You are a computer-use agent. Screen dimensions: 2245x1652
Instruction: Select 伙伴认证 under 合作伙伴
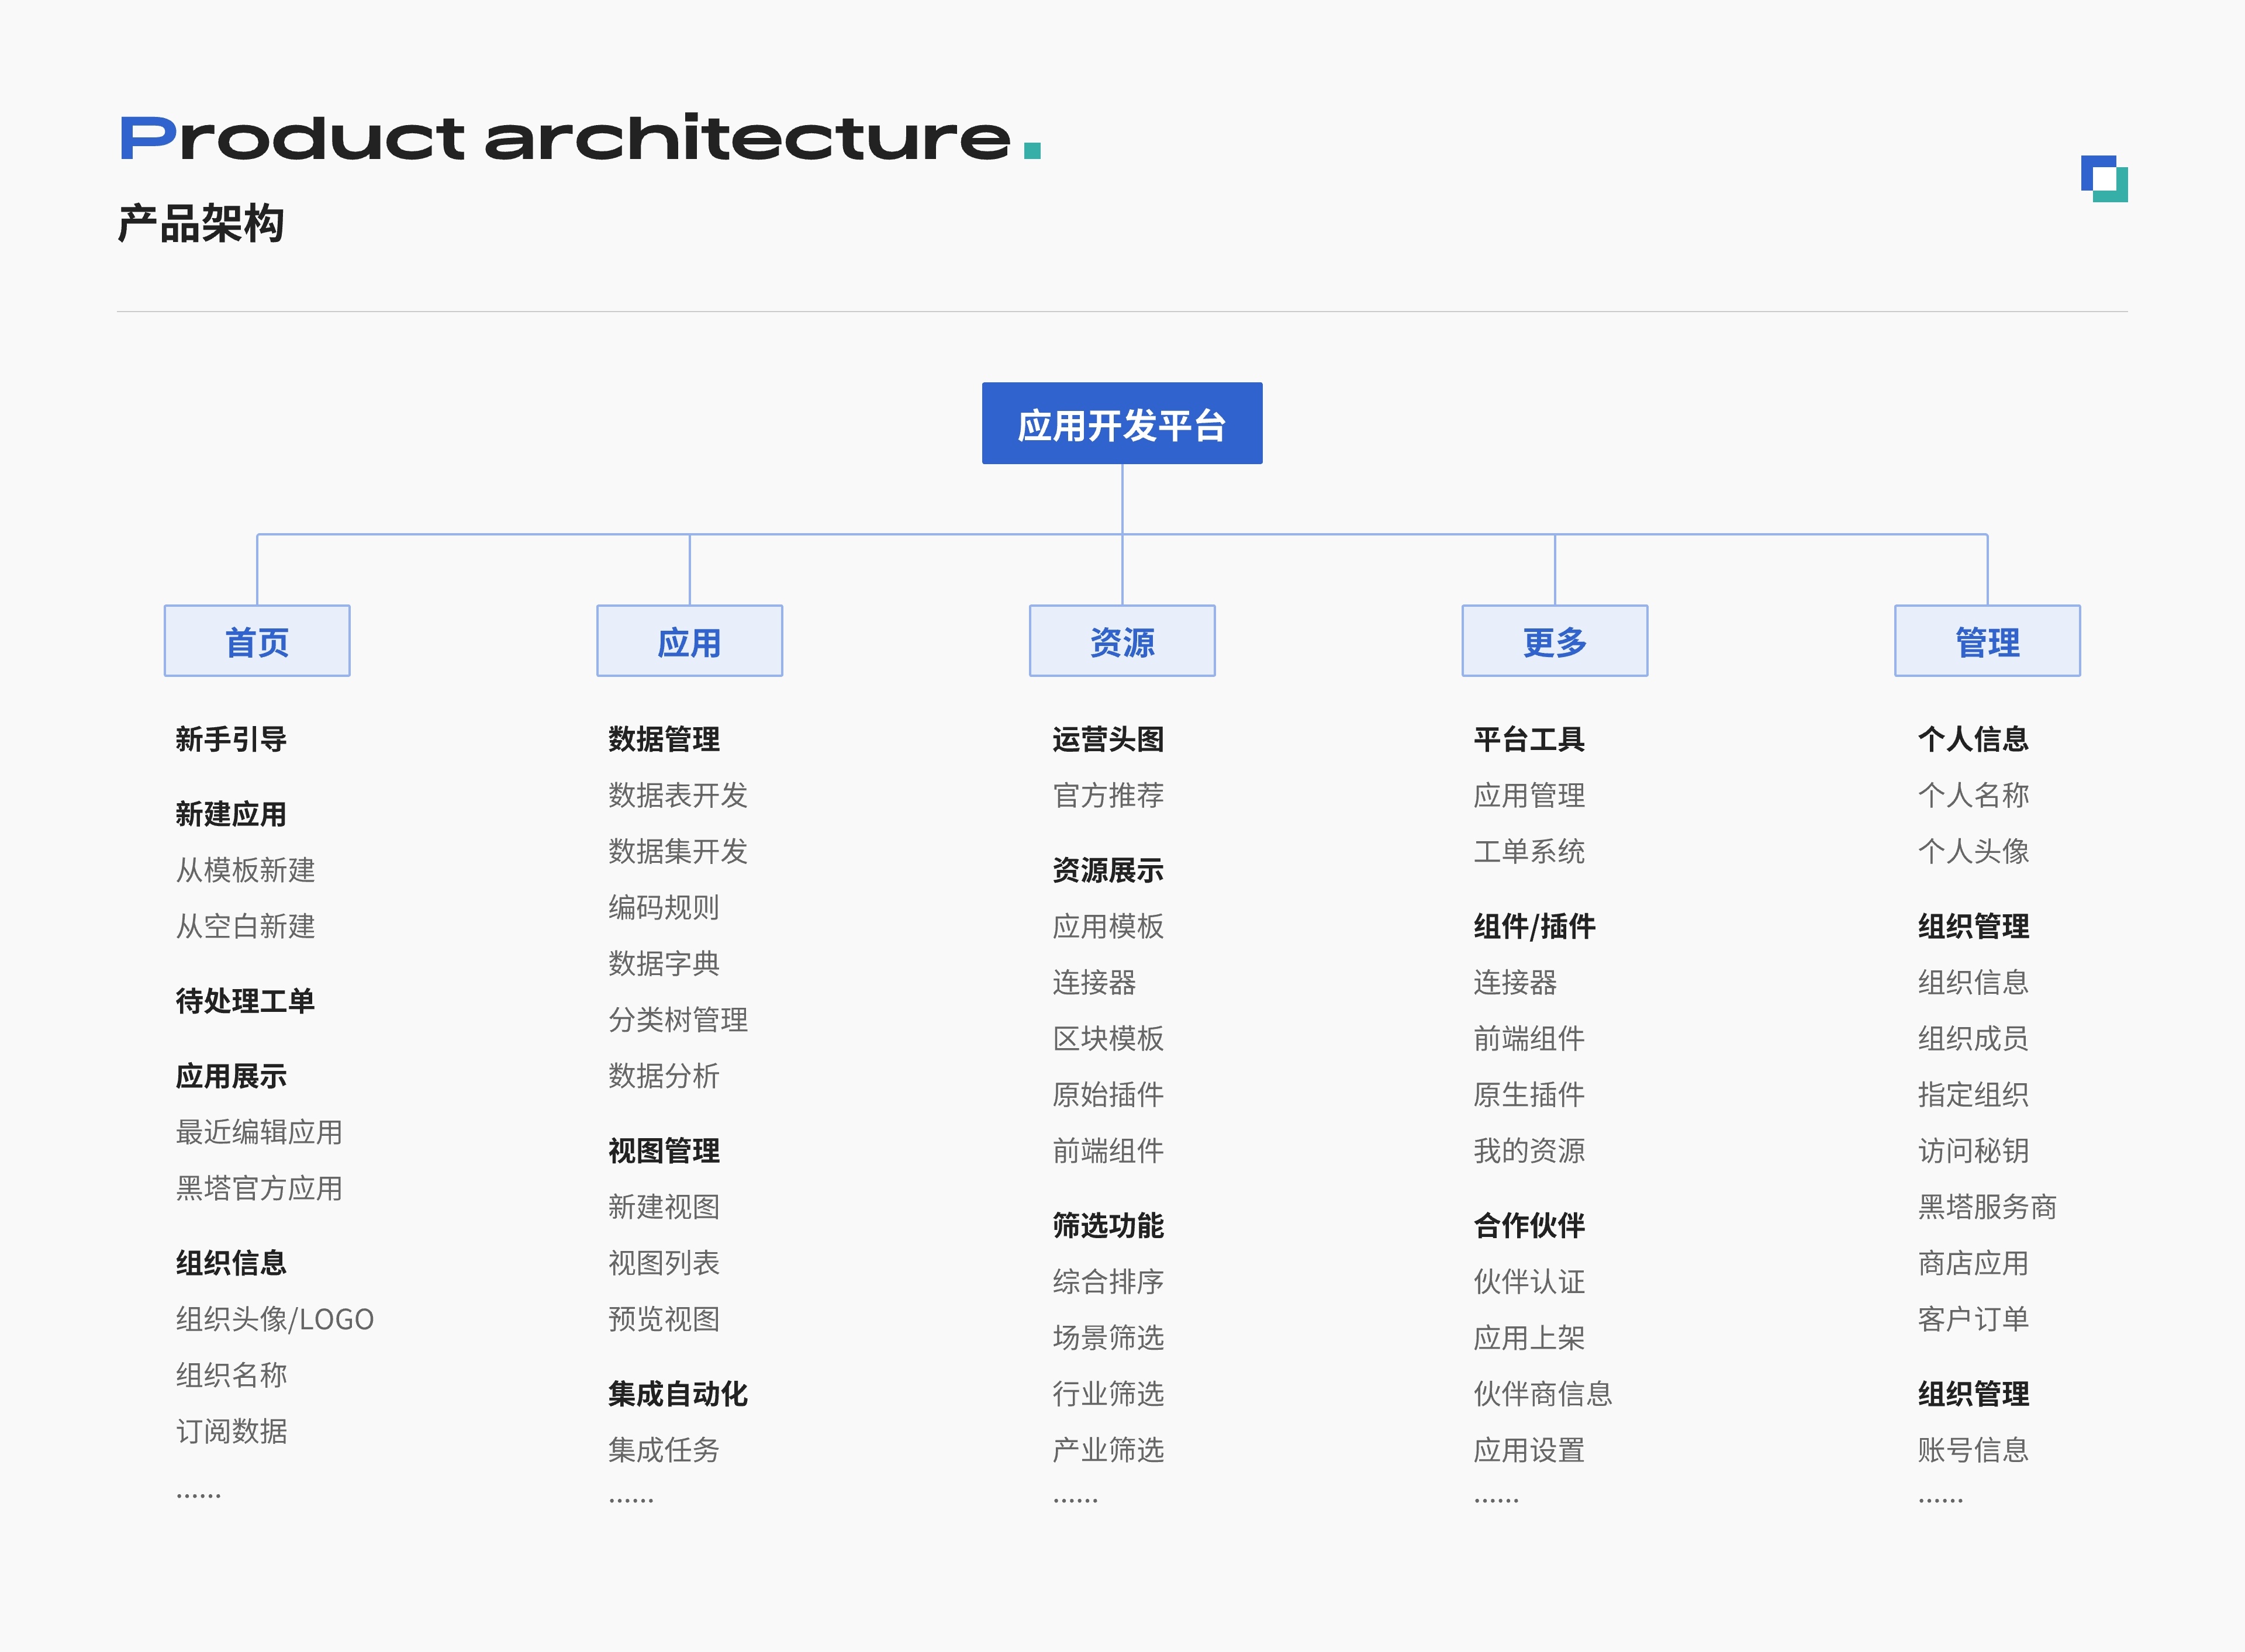coord(1528,1281)
